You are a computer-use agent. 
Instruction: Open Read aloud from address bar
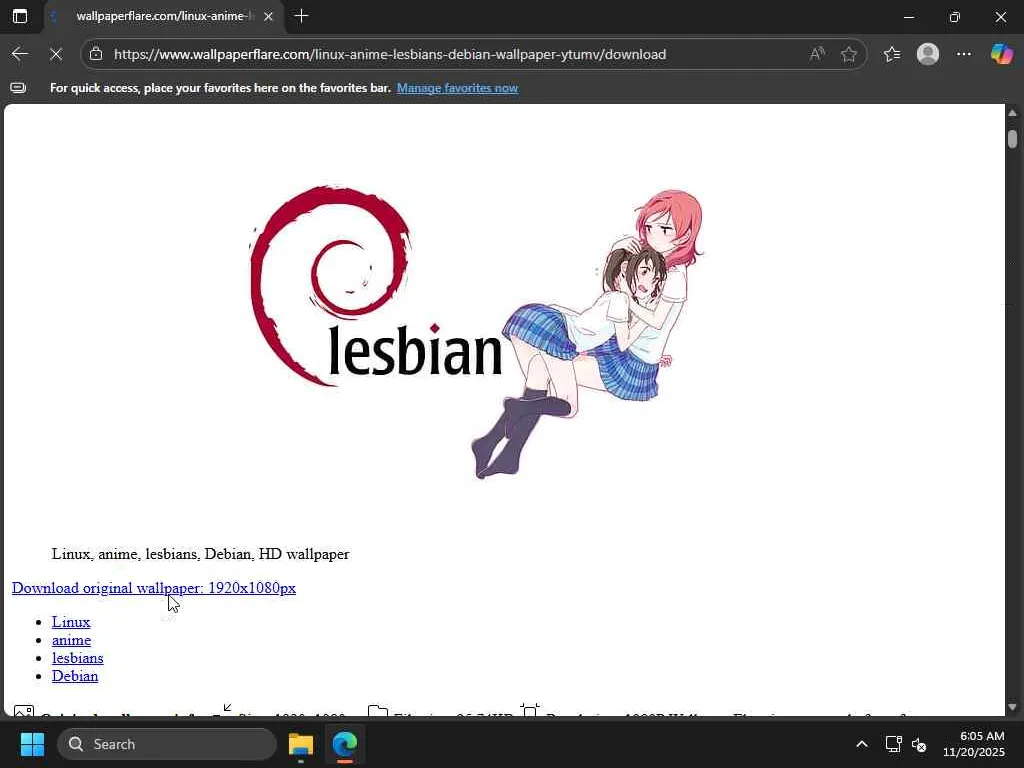coord(817,54)
